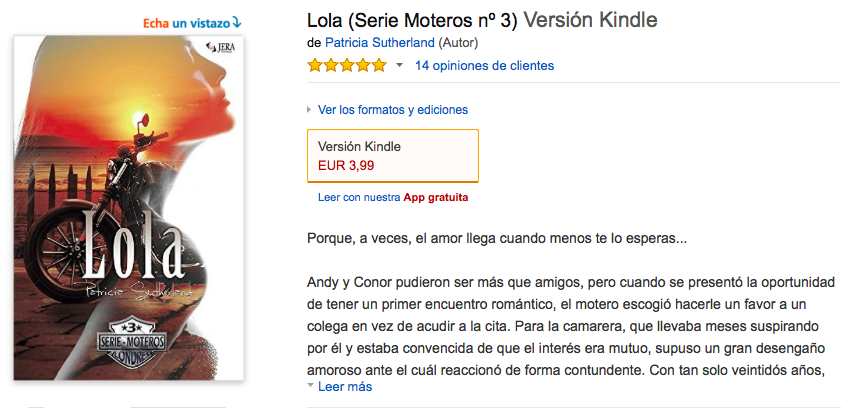
Task: Follow the App gratuita link
Action: click(x=435, y=197)
